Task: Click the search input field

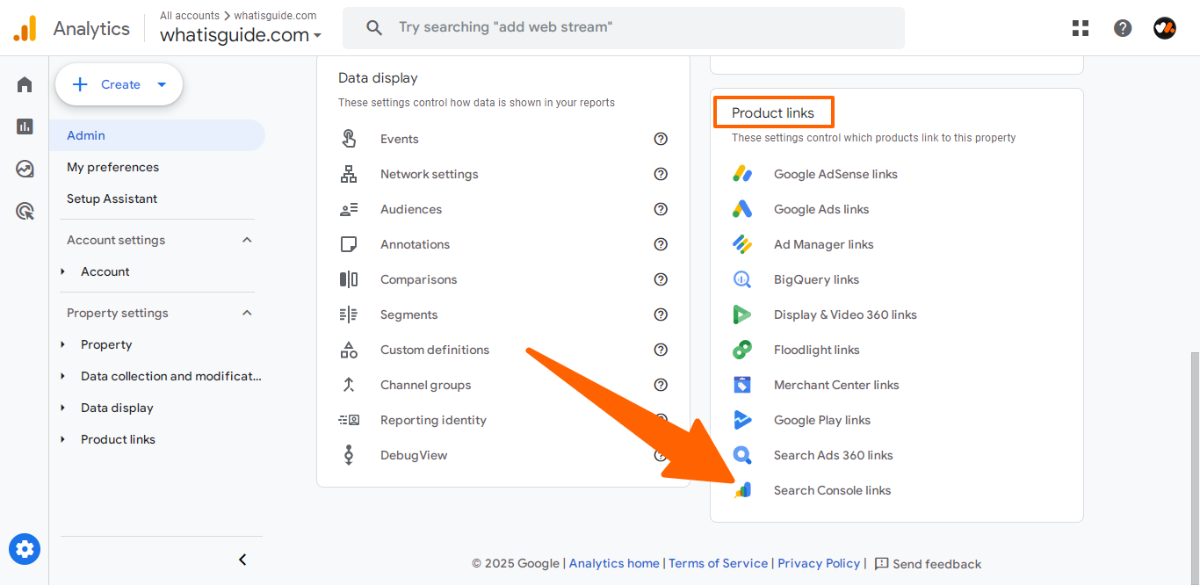Action: click(640, 28)
